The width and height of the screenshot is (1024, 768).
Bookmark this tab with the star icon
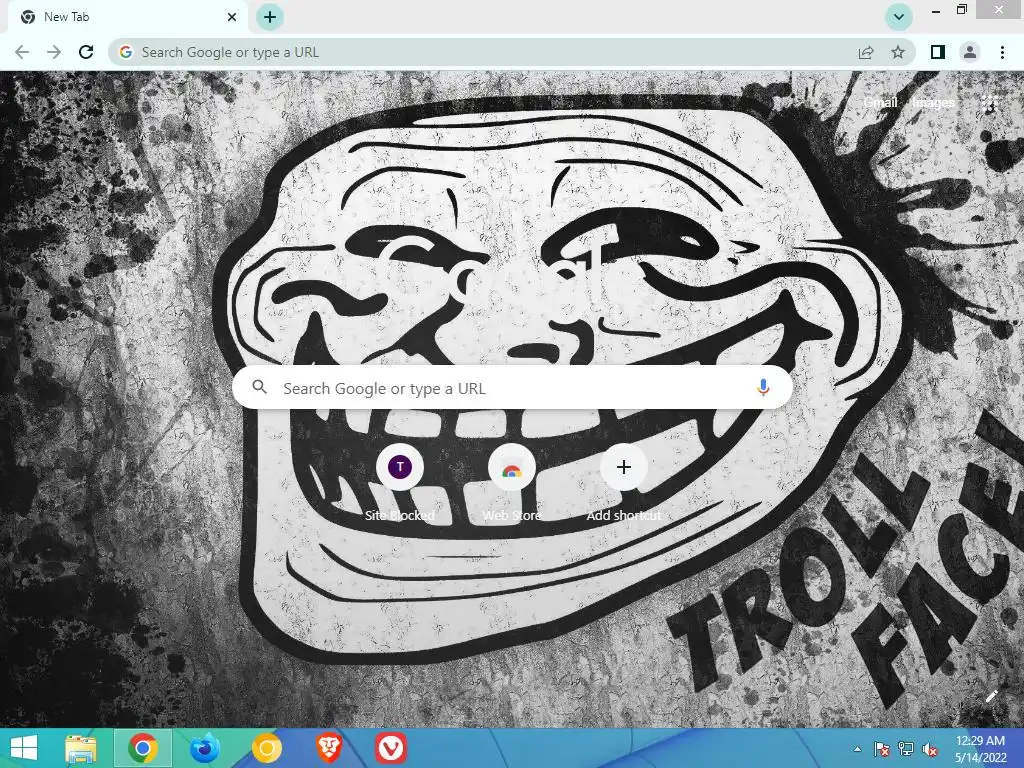[x=898, y=52]
